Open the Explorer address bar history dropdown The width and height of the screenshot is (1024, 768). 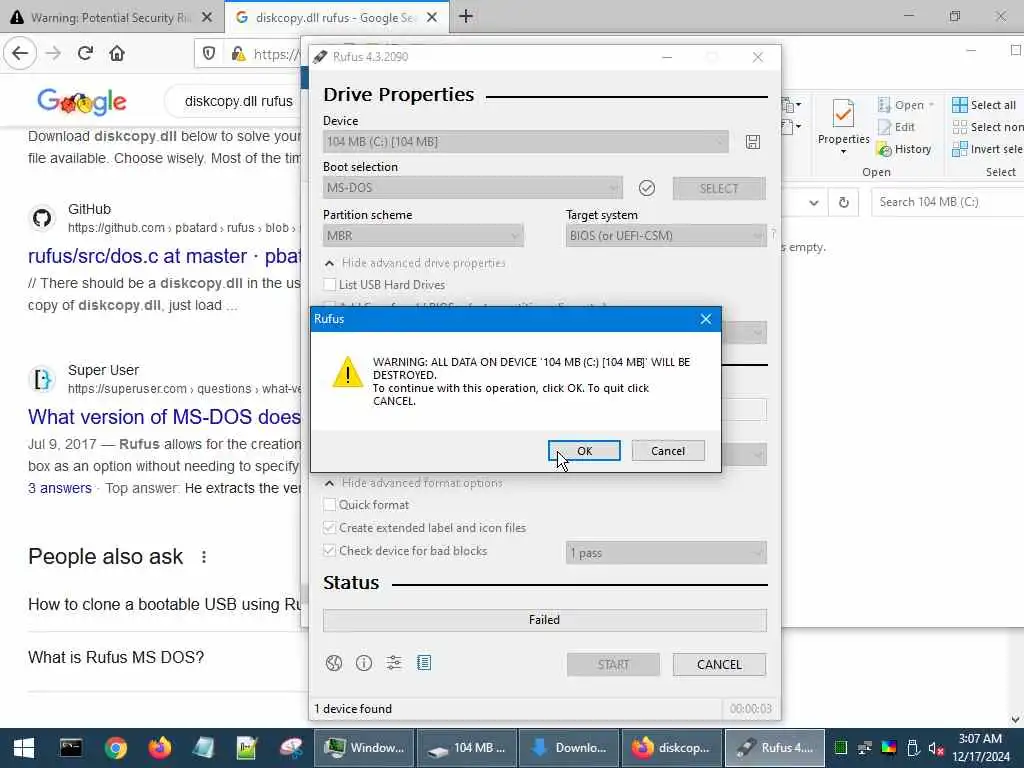(814, 202)
